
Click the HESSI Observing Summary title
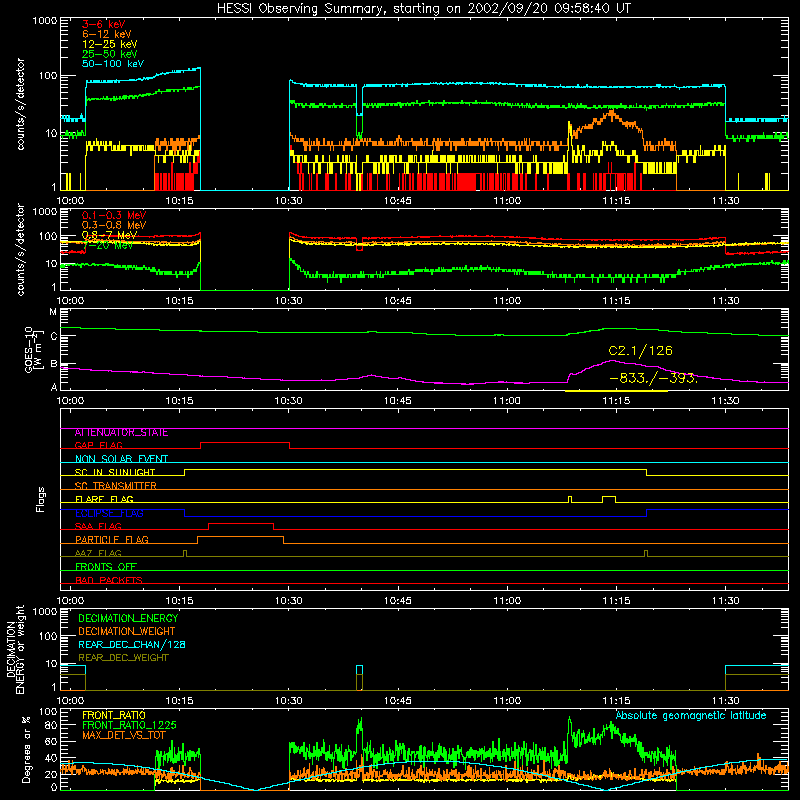tap(424, 8)
